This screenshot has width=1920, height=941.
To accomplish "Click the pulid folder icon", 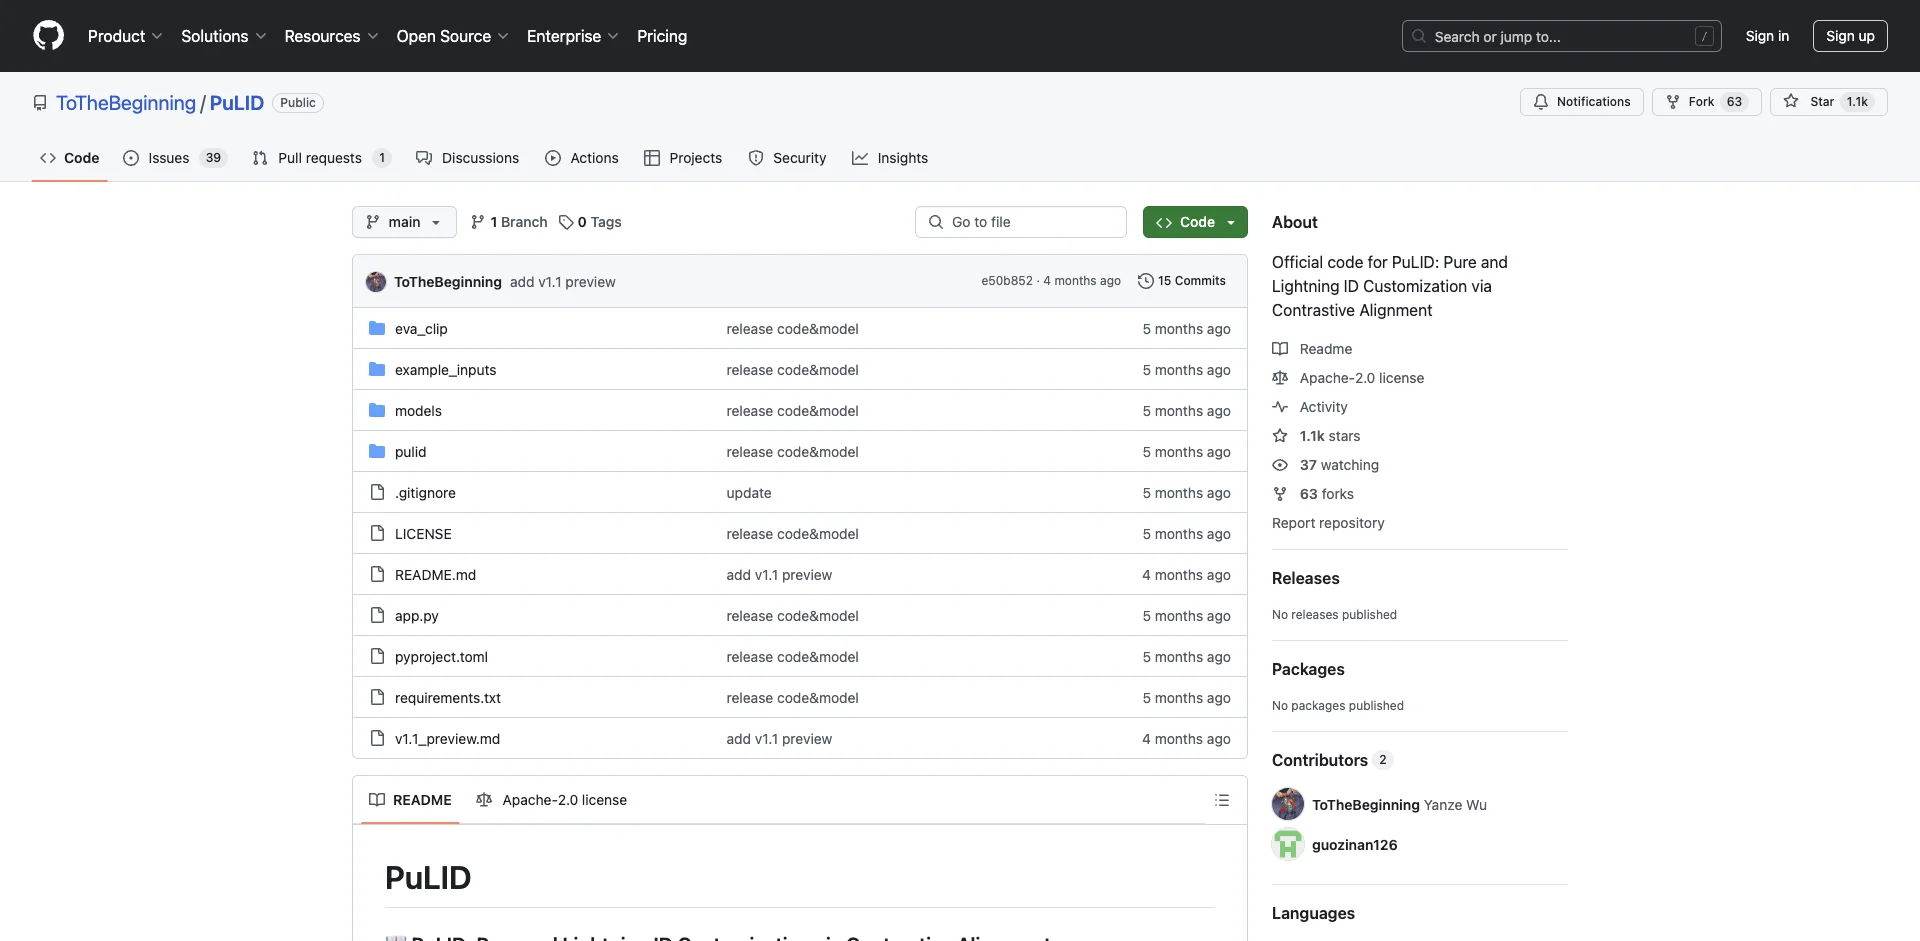I will [x=377, y=451].
